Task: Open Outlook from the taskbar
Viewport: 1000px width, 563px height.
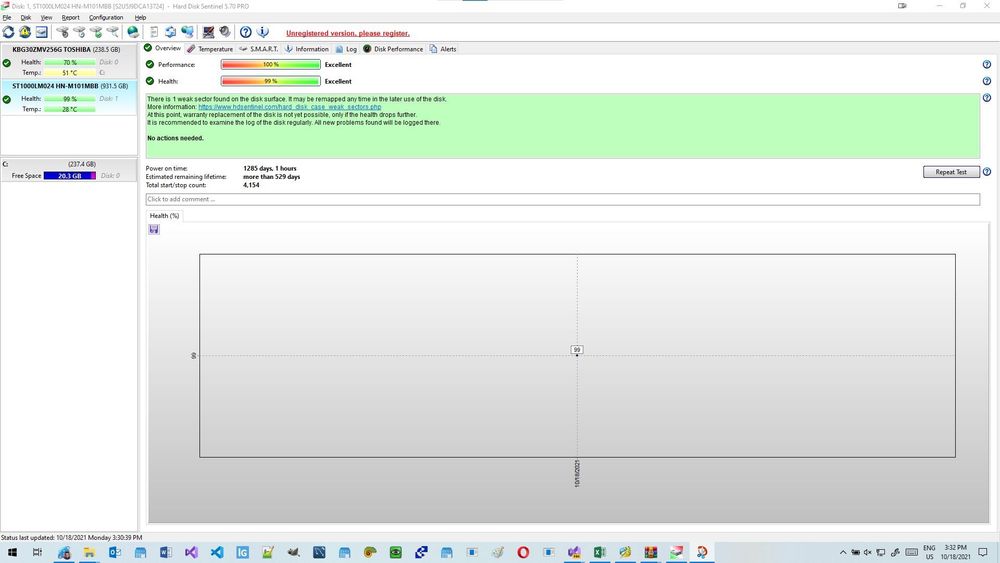Action: click(115, 552)
